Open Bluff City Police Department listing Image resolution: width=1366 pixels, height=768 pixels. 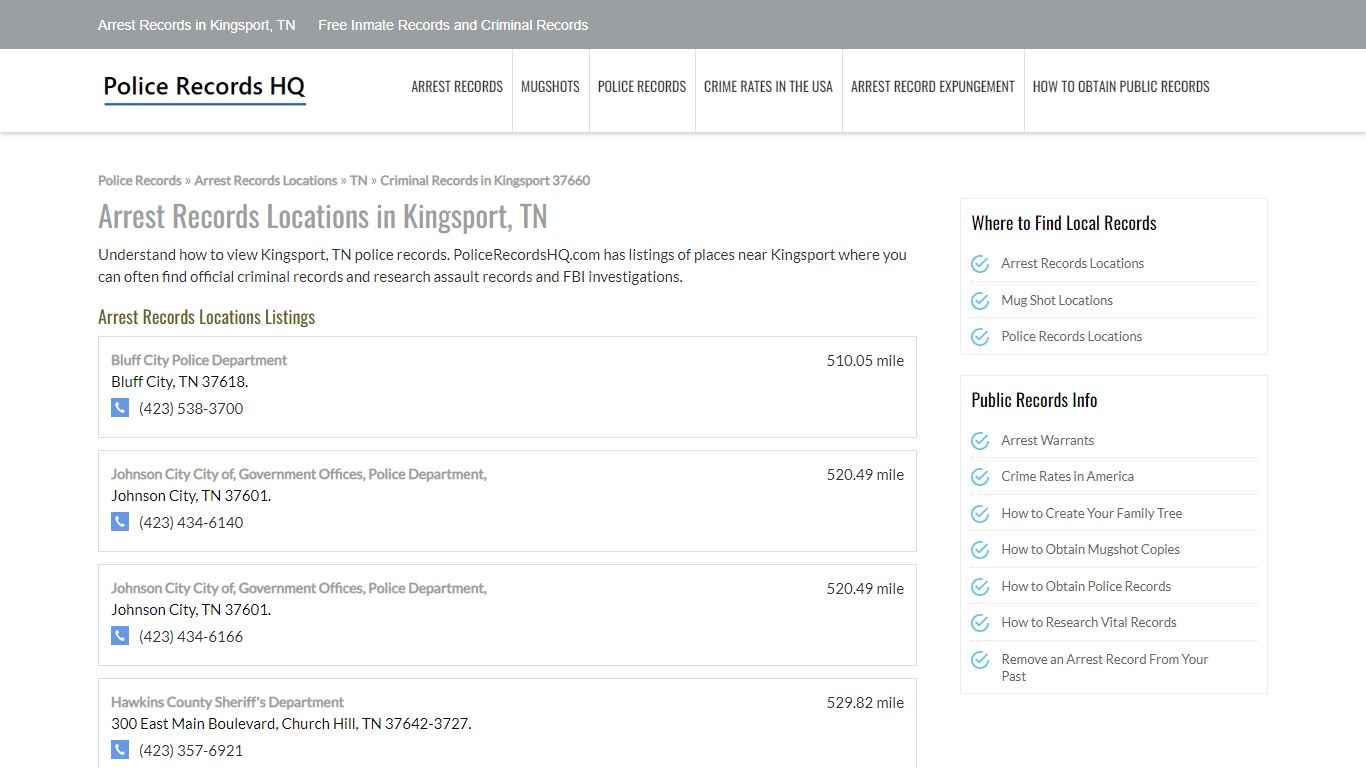[199, 360]
